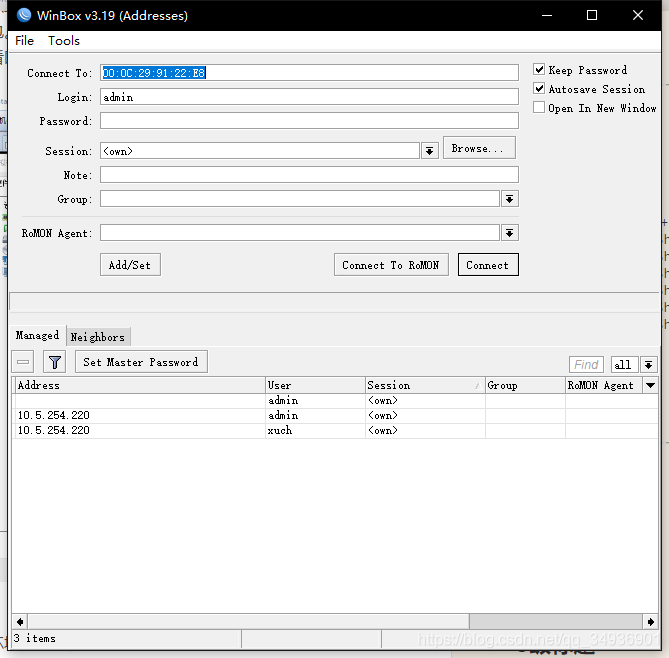669x658 pixels.
Task: Minimize the WinBox window
Action: pos(547,15)
